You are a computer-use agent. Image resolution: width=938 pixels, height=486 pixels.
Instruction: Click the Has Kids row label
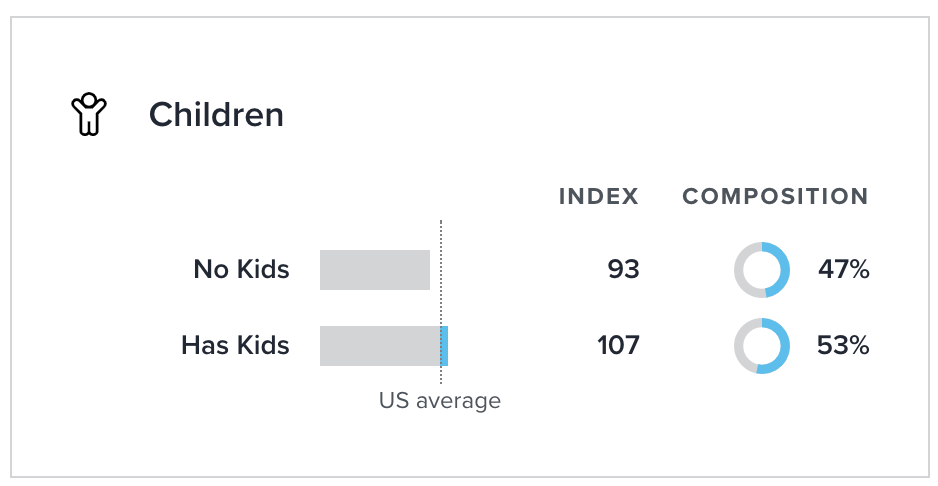[235, 346]
